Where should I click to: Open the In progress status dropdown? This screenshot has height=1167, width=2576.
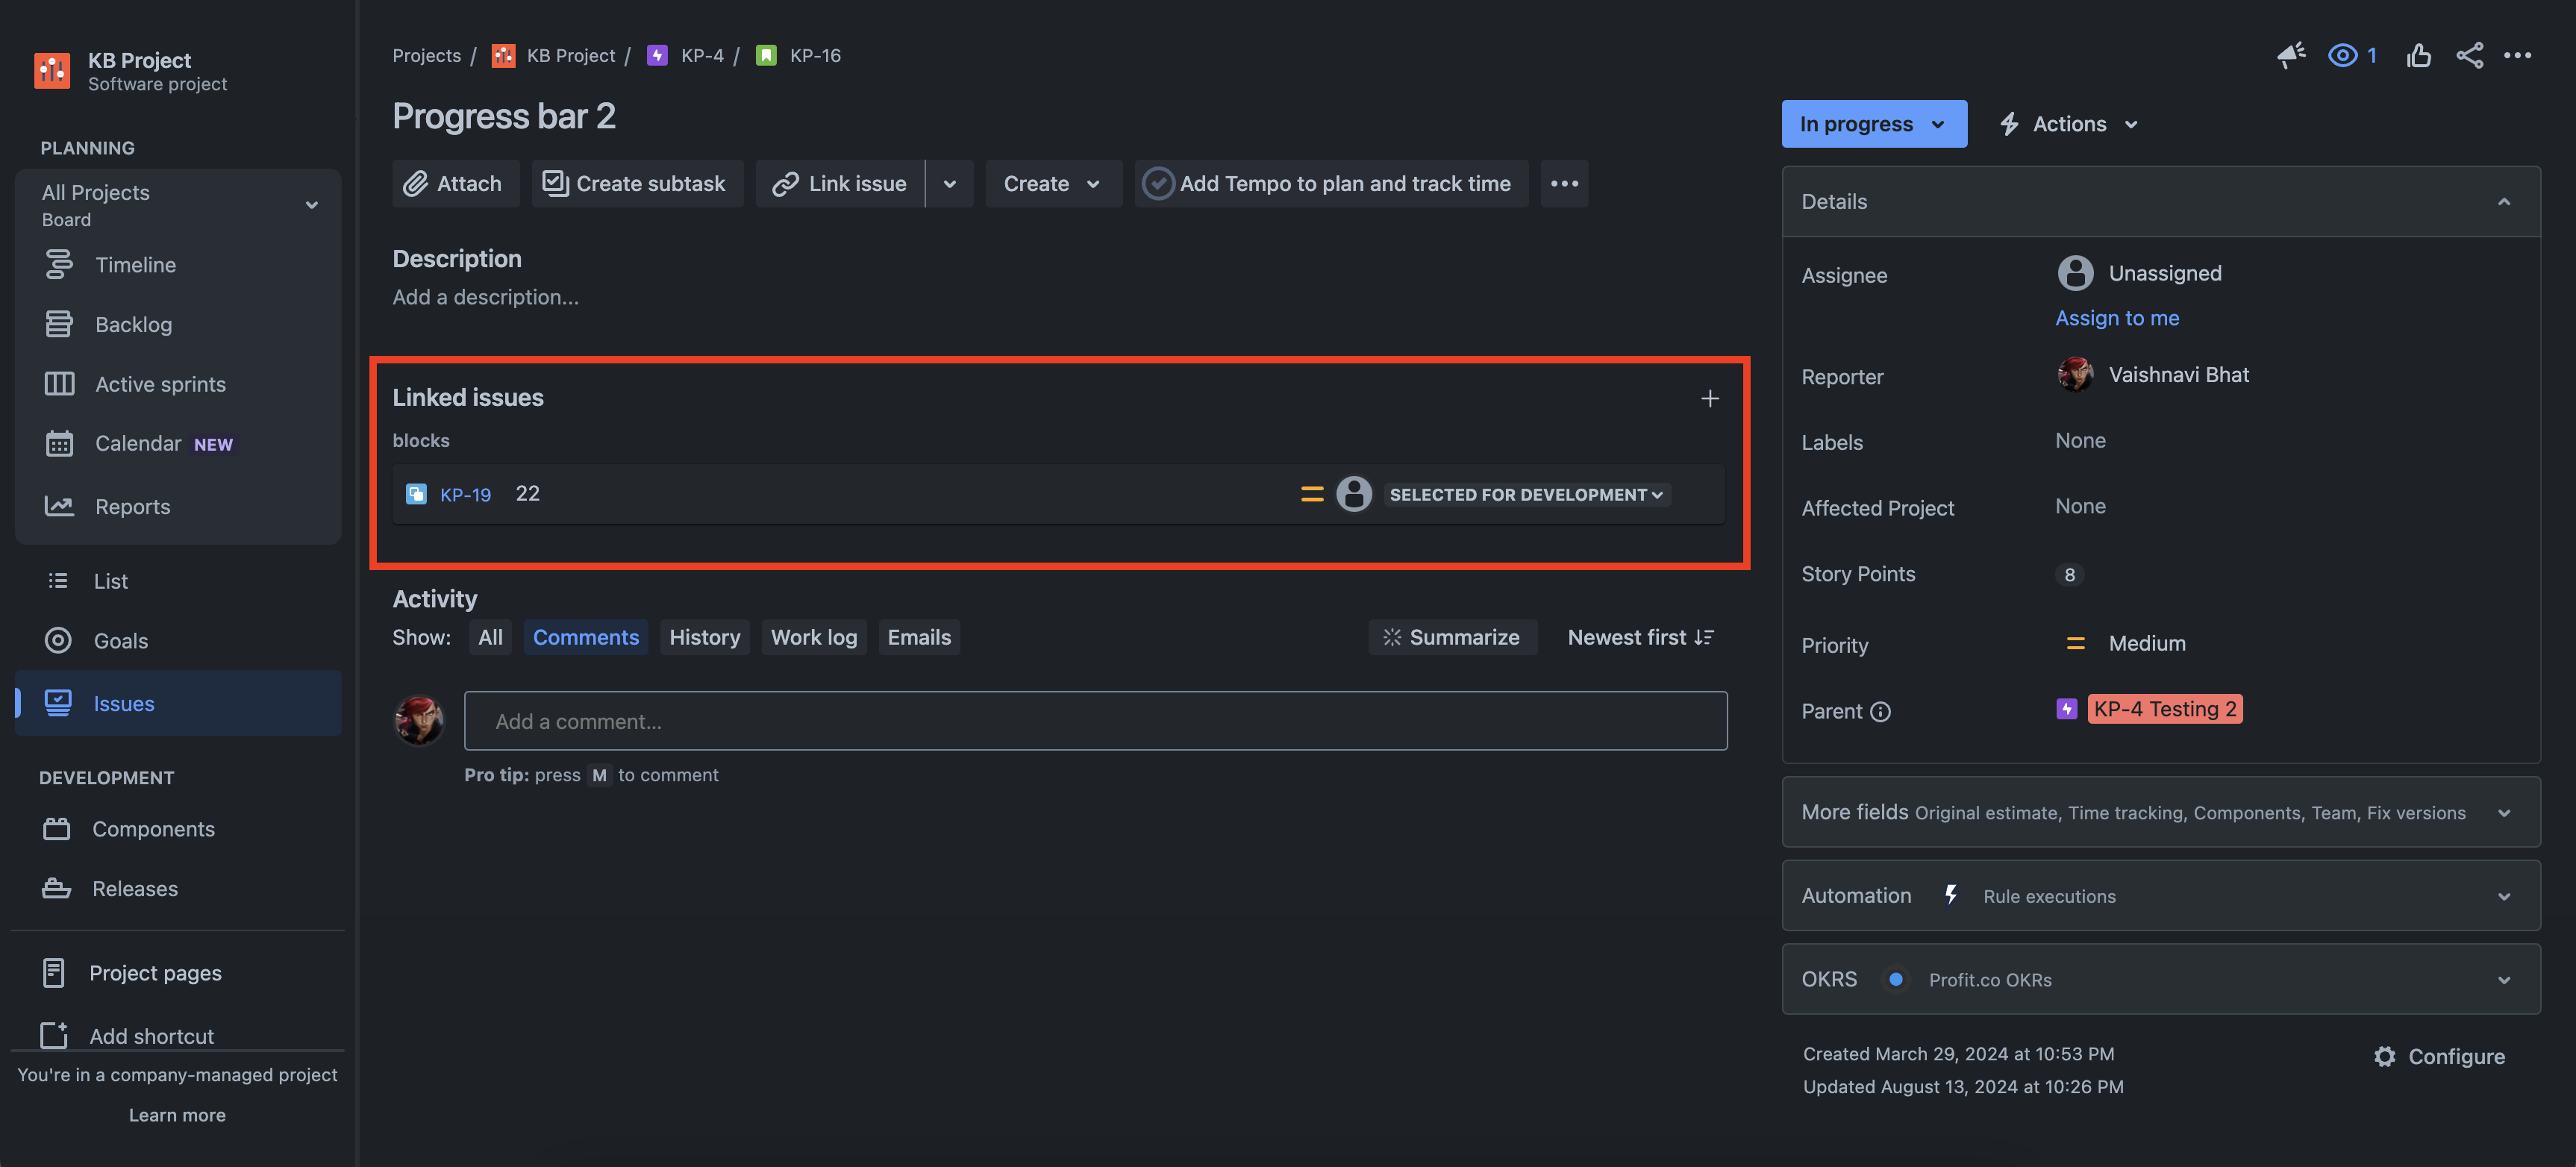pyautogui.click(x=1873, y=124)
